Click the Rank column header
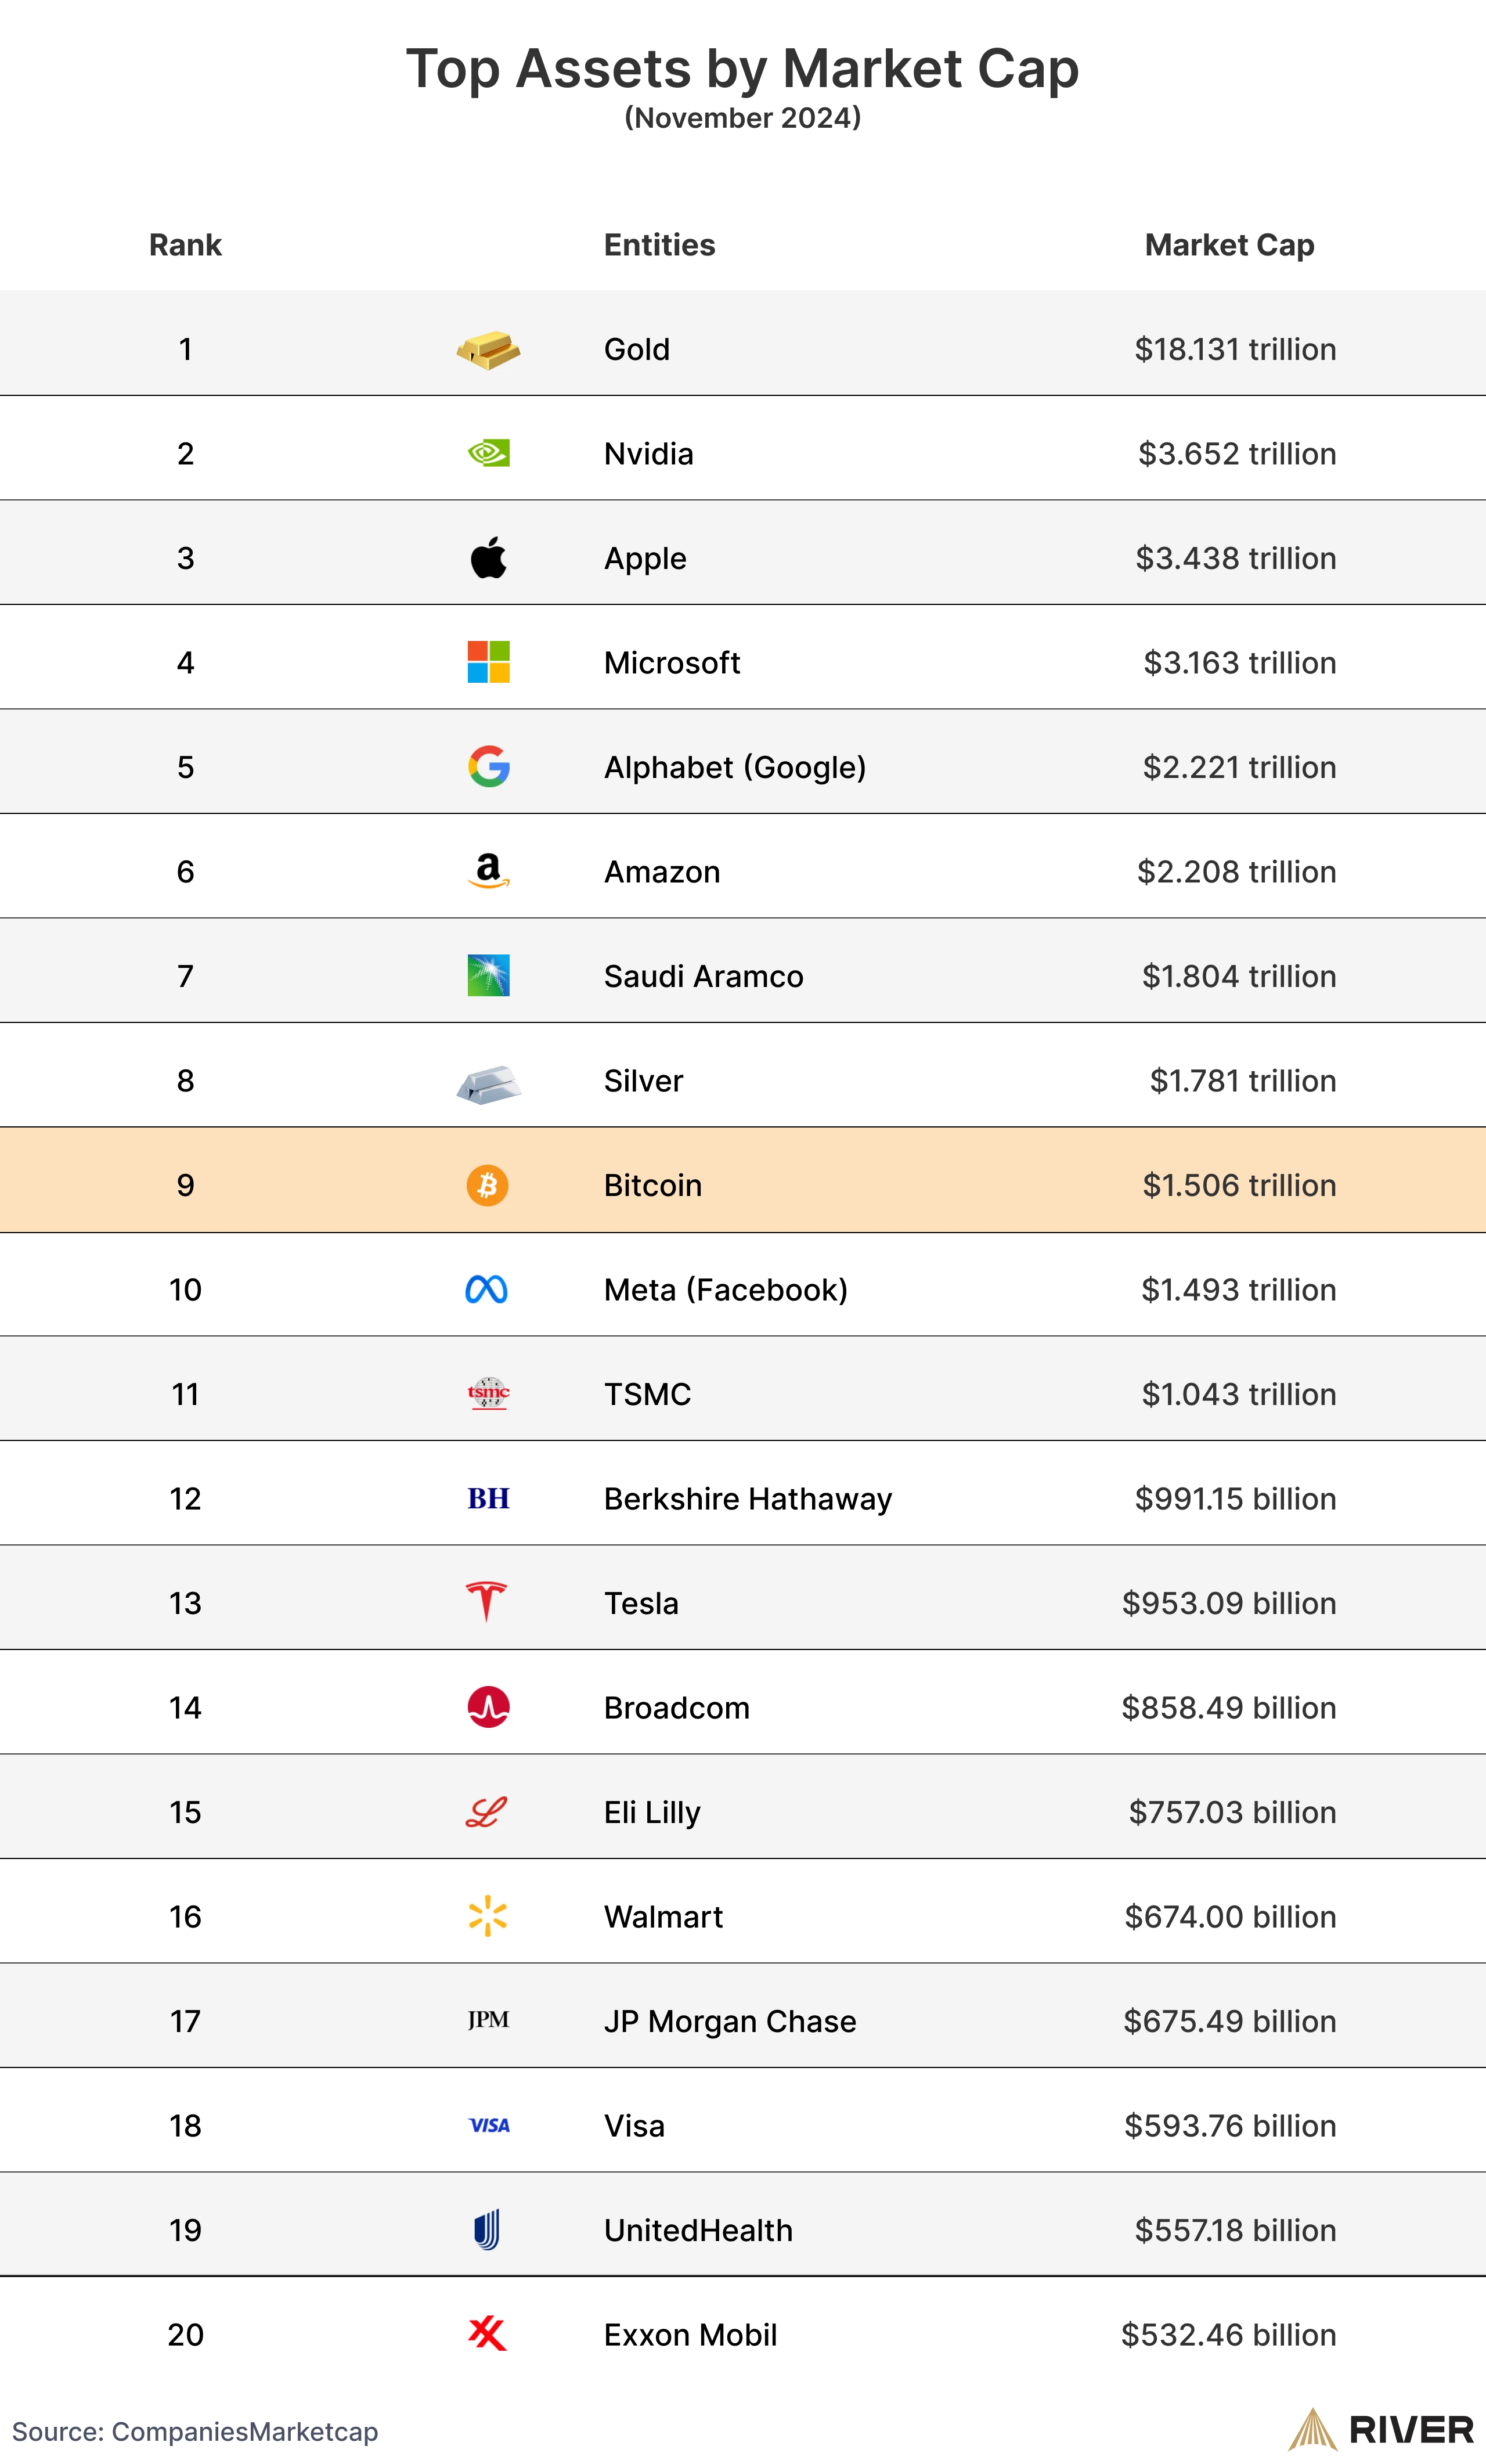The width and height of the screenshot is (1486, 2464). (x=185, y=245)
